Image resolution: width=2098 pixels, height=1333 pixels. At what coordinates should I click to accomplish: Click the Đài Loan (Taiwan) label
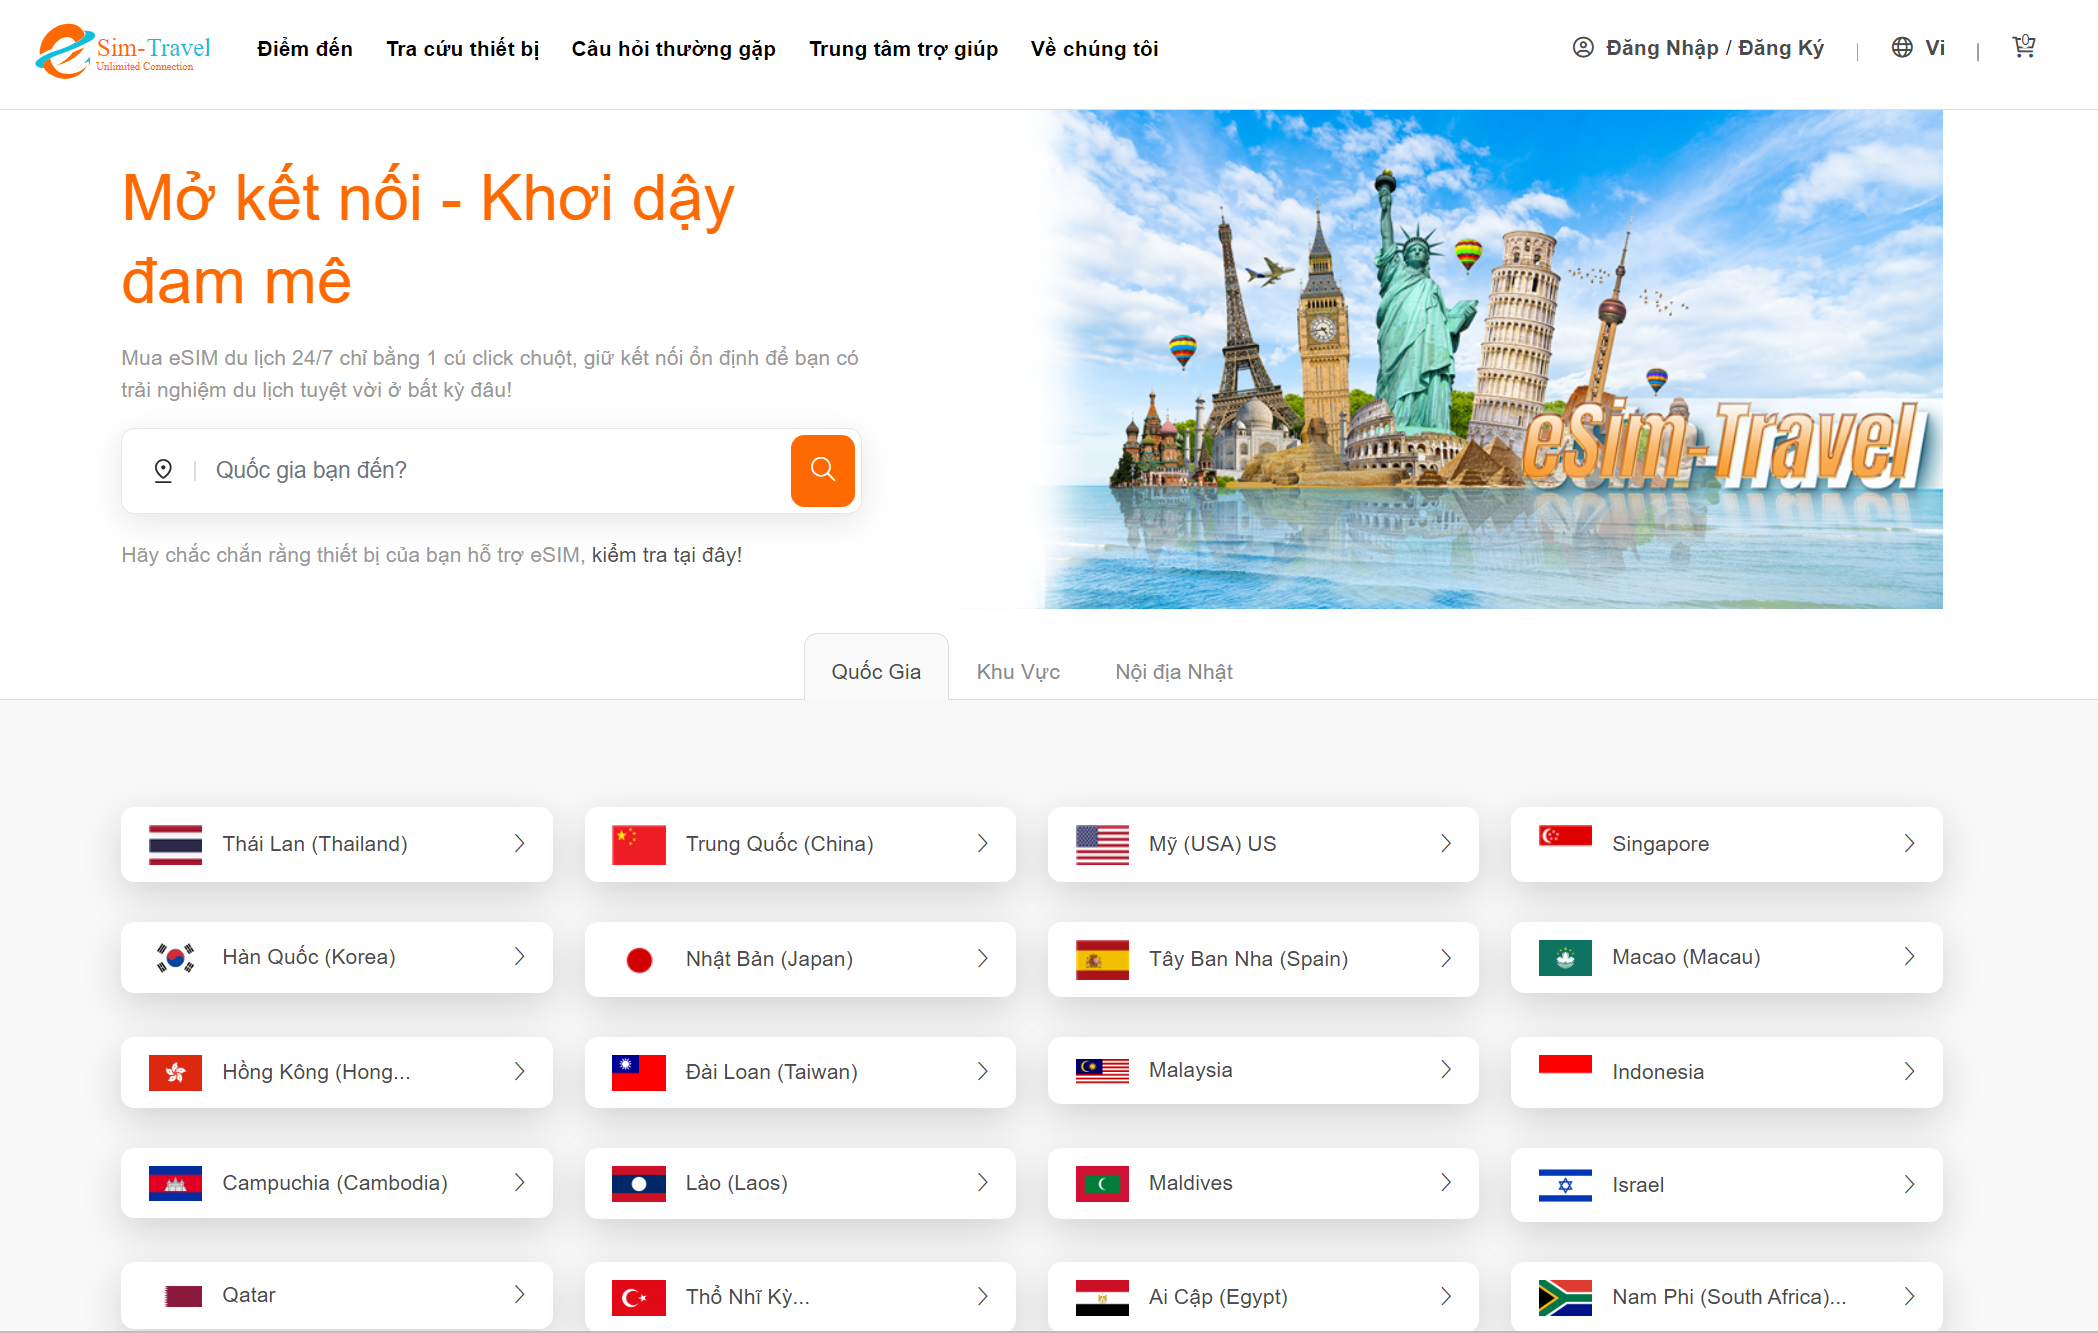tap(772, 1072)
